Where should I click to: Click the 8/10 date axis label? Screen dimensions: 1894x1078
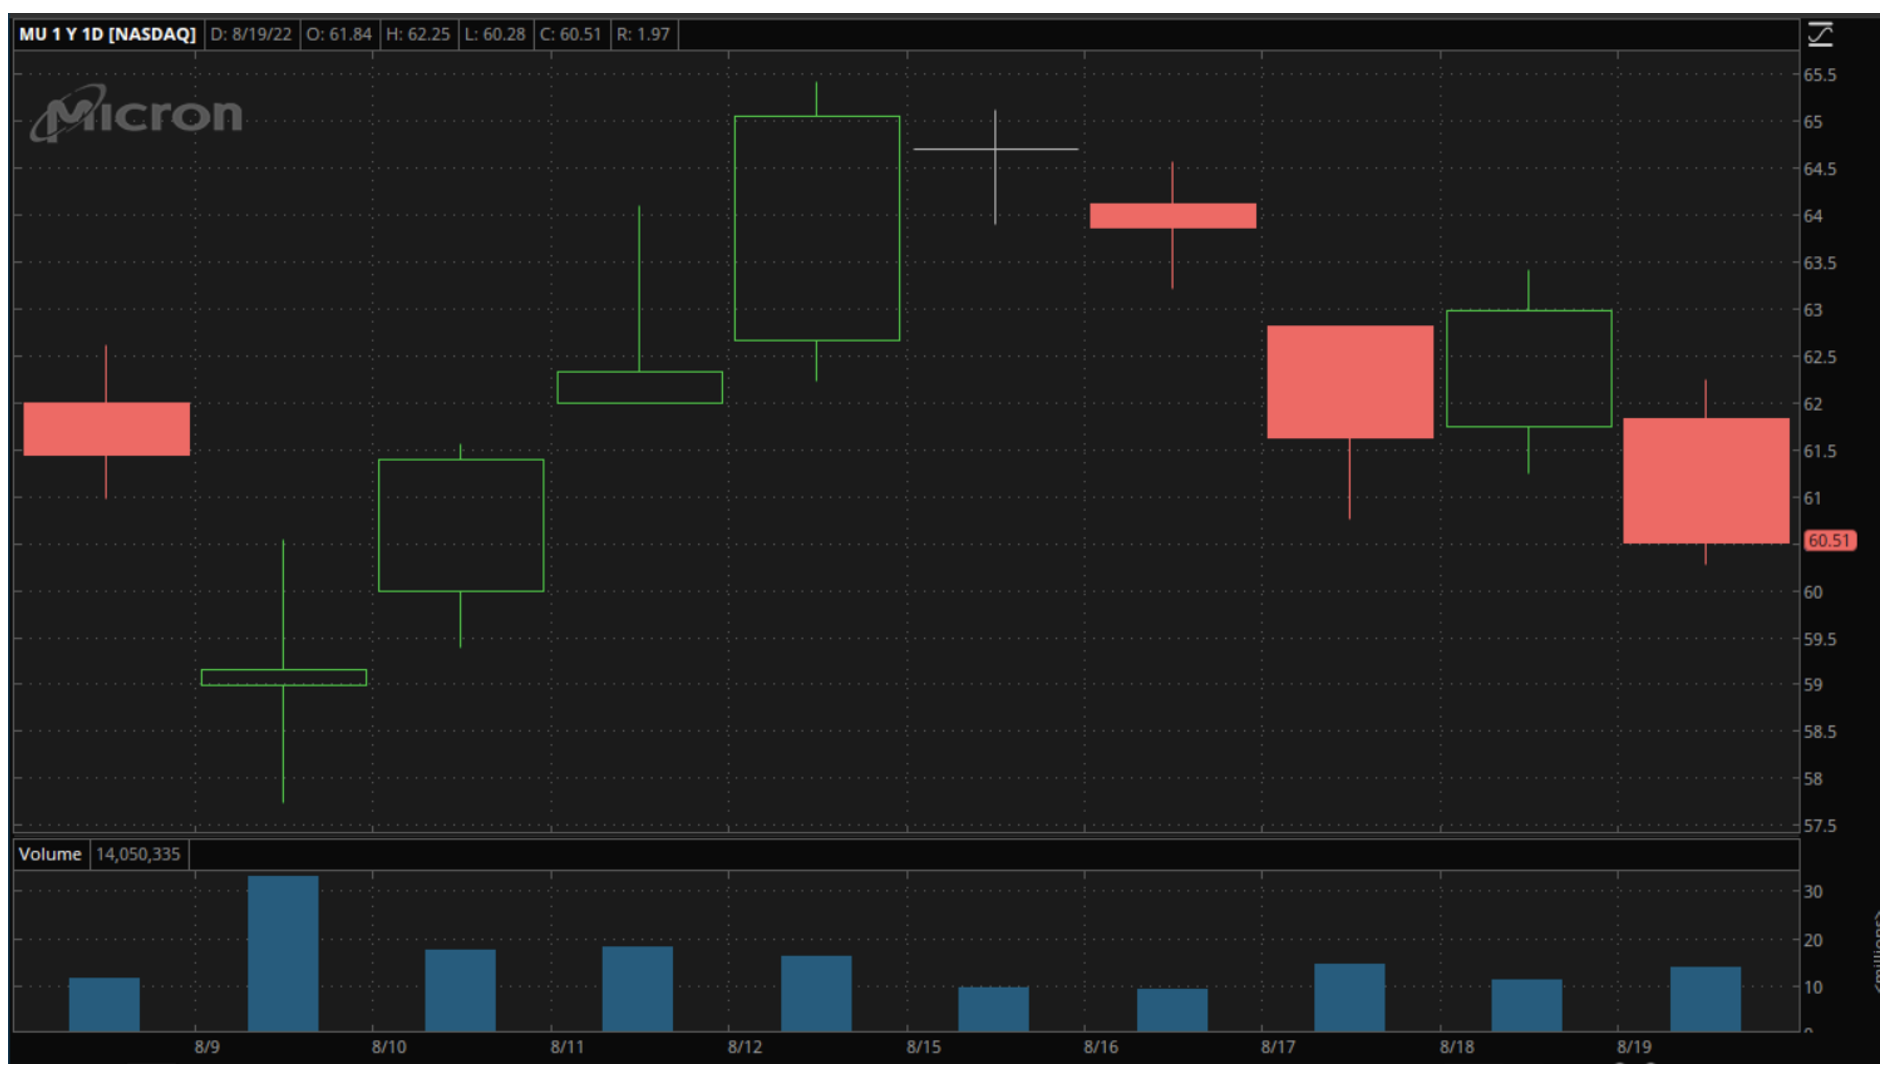pos(389,1047)
